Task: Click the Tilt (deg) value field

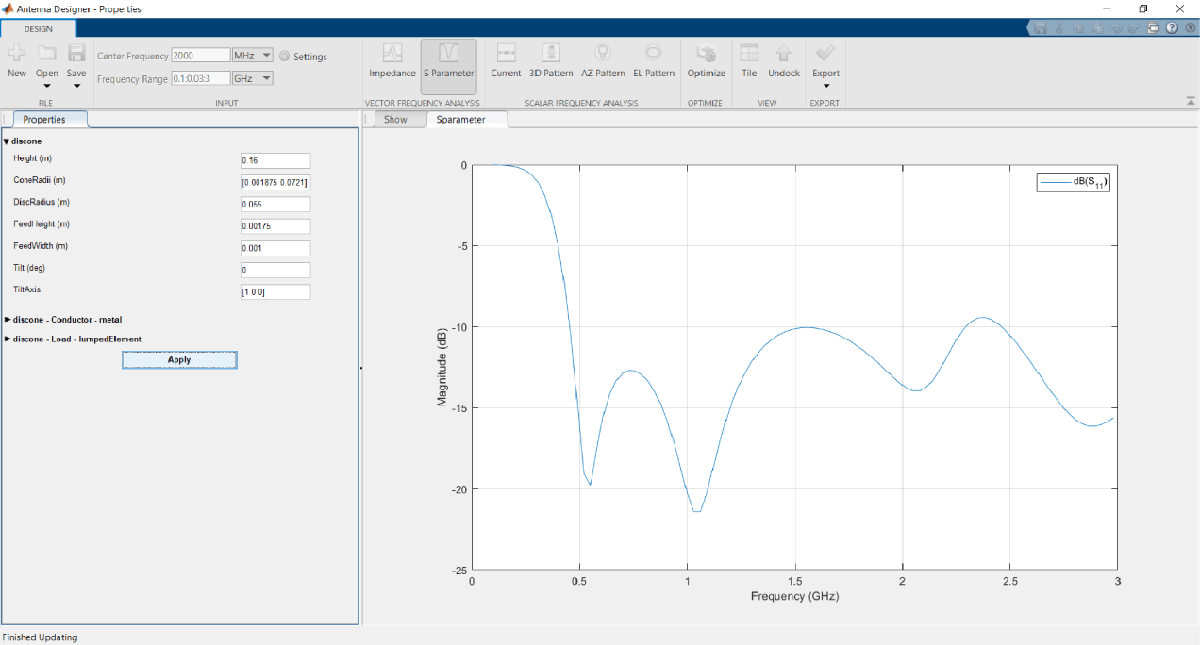Action: tap(275, 271)
